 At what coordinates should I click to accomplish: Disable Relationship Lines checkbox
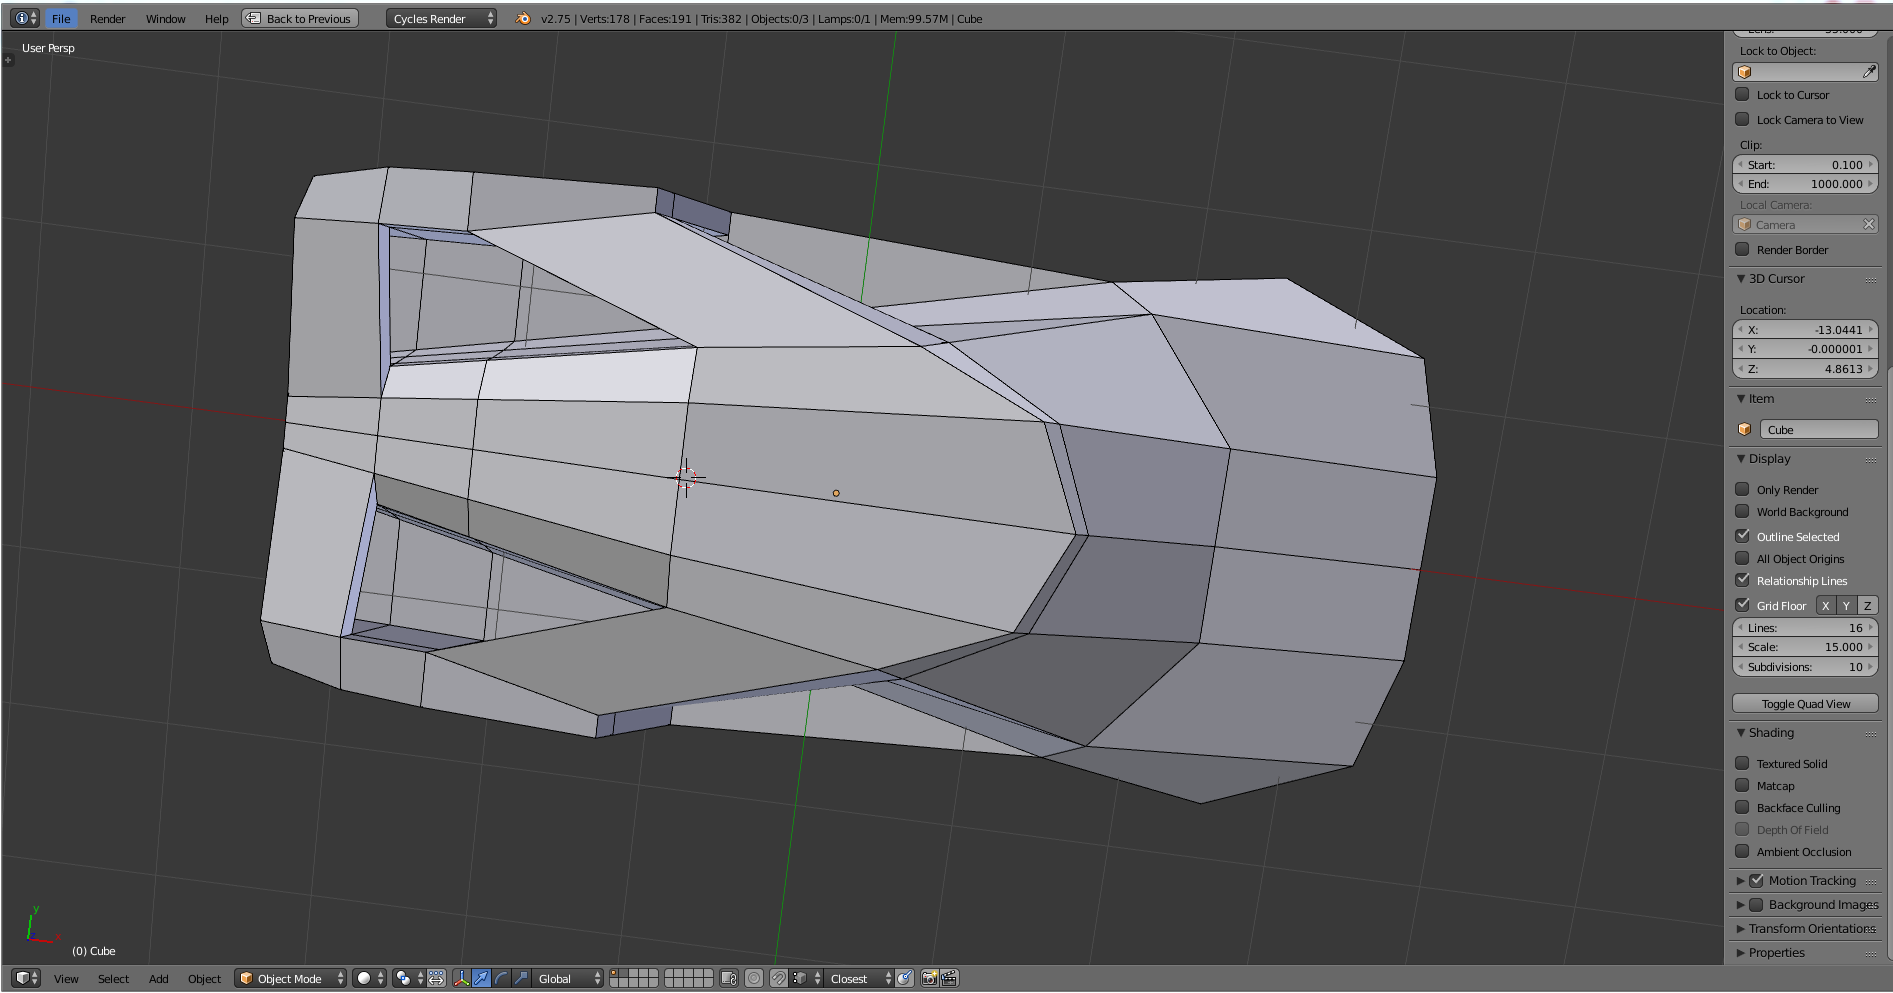(1742, 580)
